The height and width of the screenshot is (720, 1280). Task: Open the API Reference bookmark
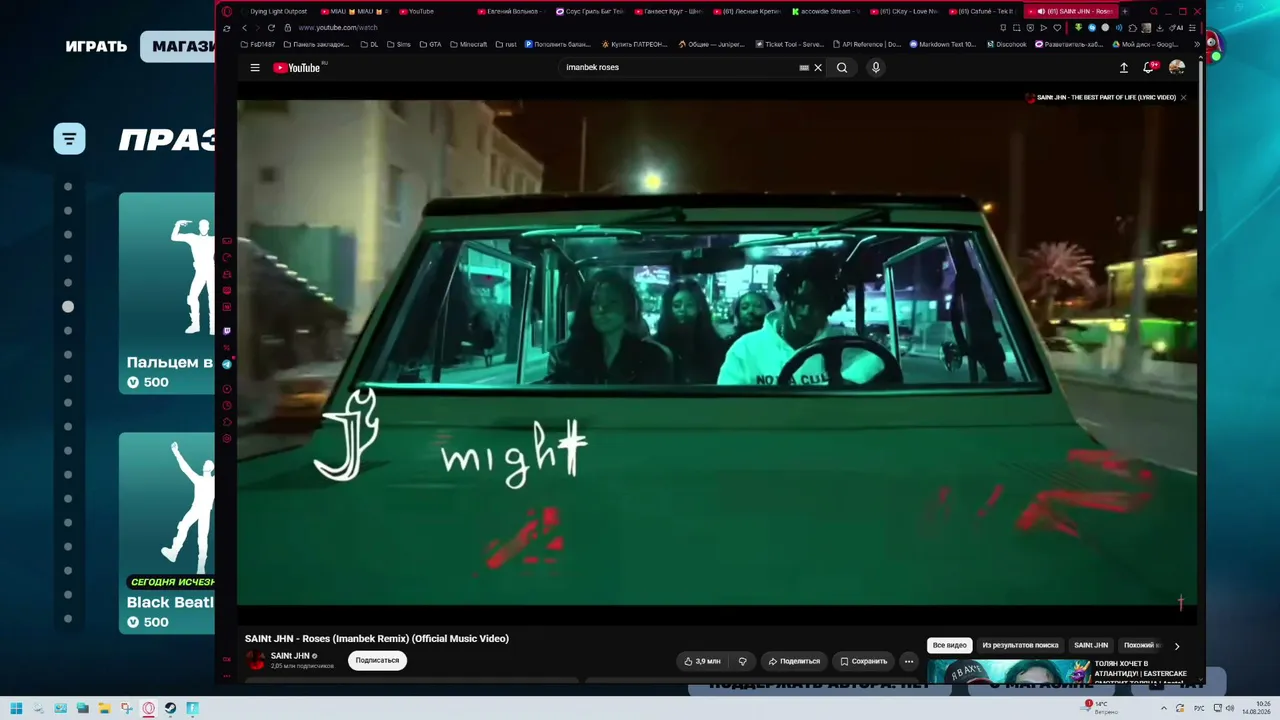(x=867, y=44)
